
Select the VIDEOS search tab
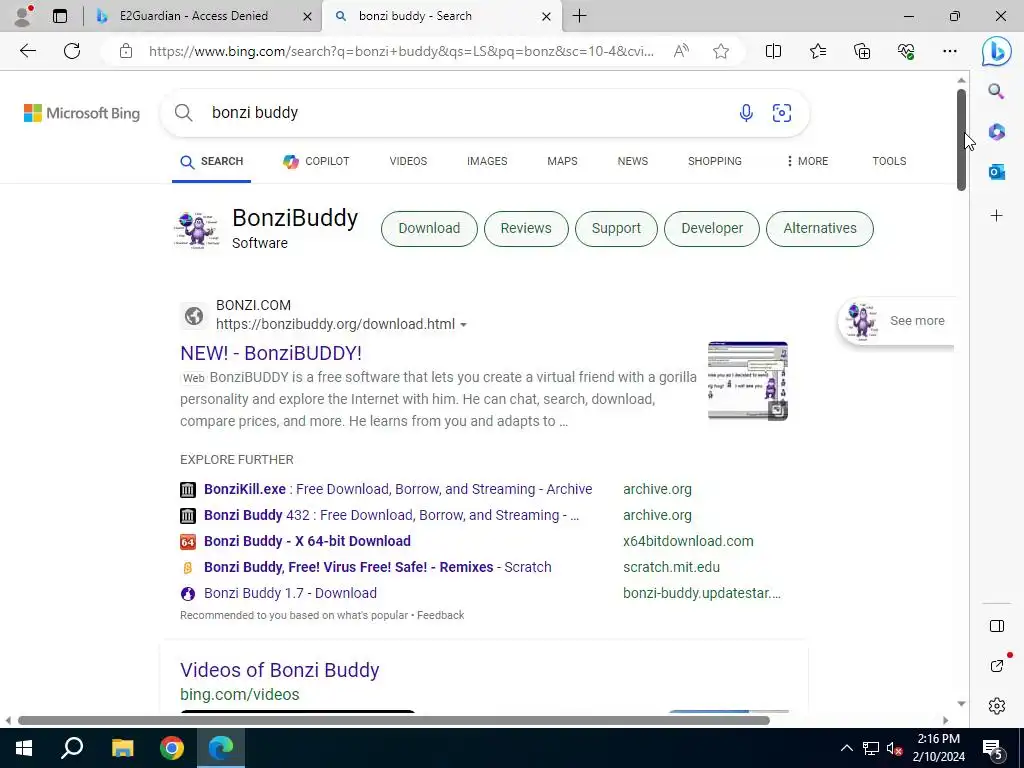pyautogui.click(x=408, y=161)
